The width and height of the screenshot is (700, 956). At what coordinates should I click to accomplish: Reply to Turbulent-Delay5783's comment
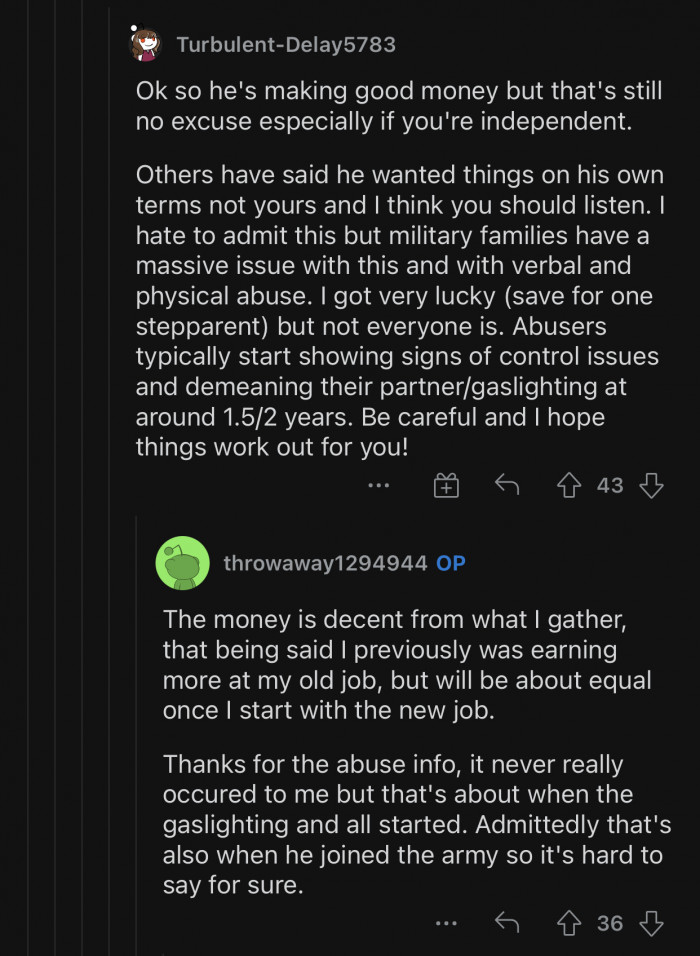tap(507, 486)
